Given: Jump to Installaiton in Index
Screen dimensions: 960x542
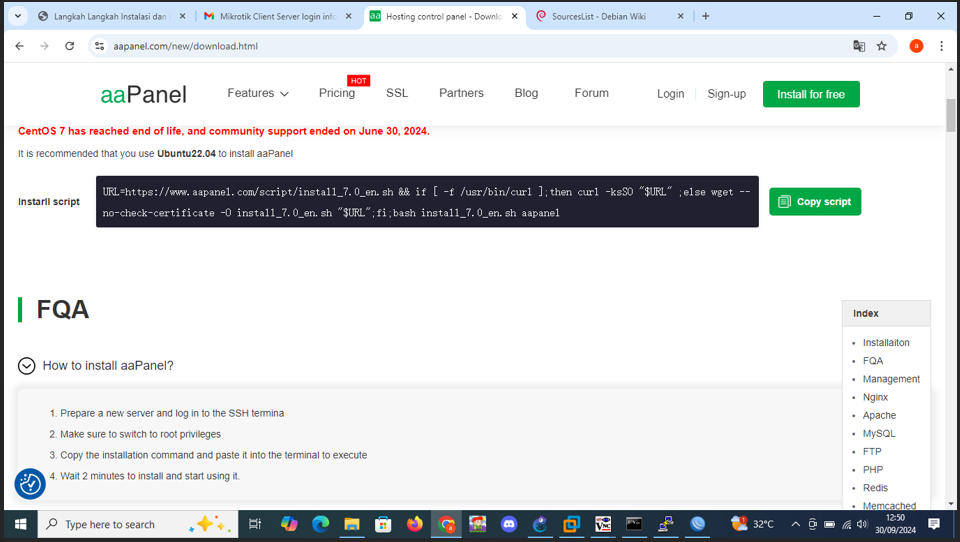Looking at the screenshot, I should coord(886,343).
